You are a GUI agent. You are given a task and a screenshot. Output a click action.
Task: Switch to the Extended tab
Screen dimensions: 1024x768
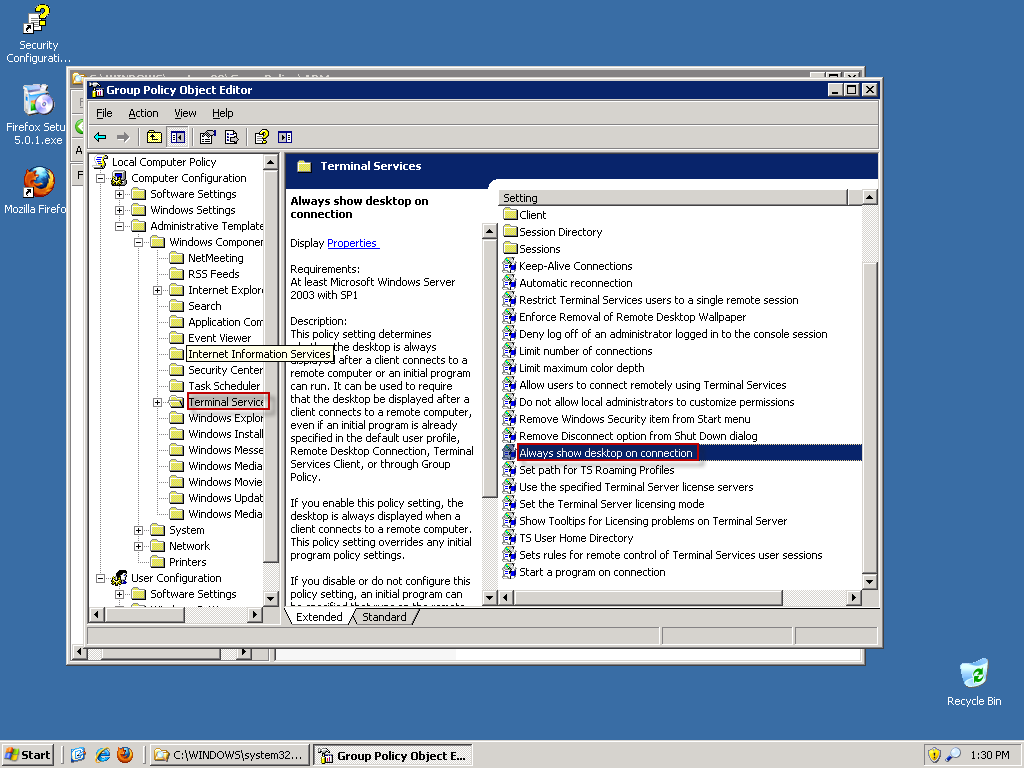[319, 617]
